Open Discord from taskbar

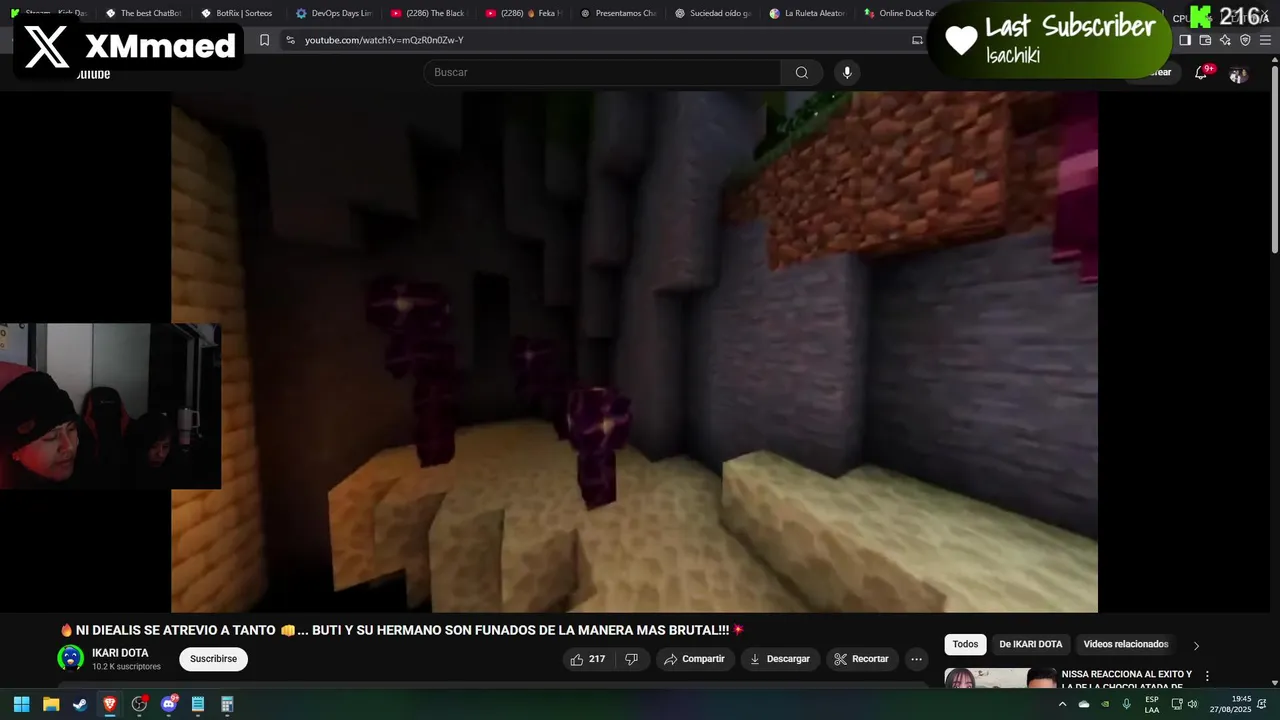[169, 704]
